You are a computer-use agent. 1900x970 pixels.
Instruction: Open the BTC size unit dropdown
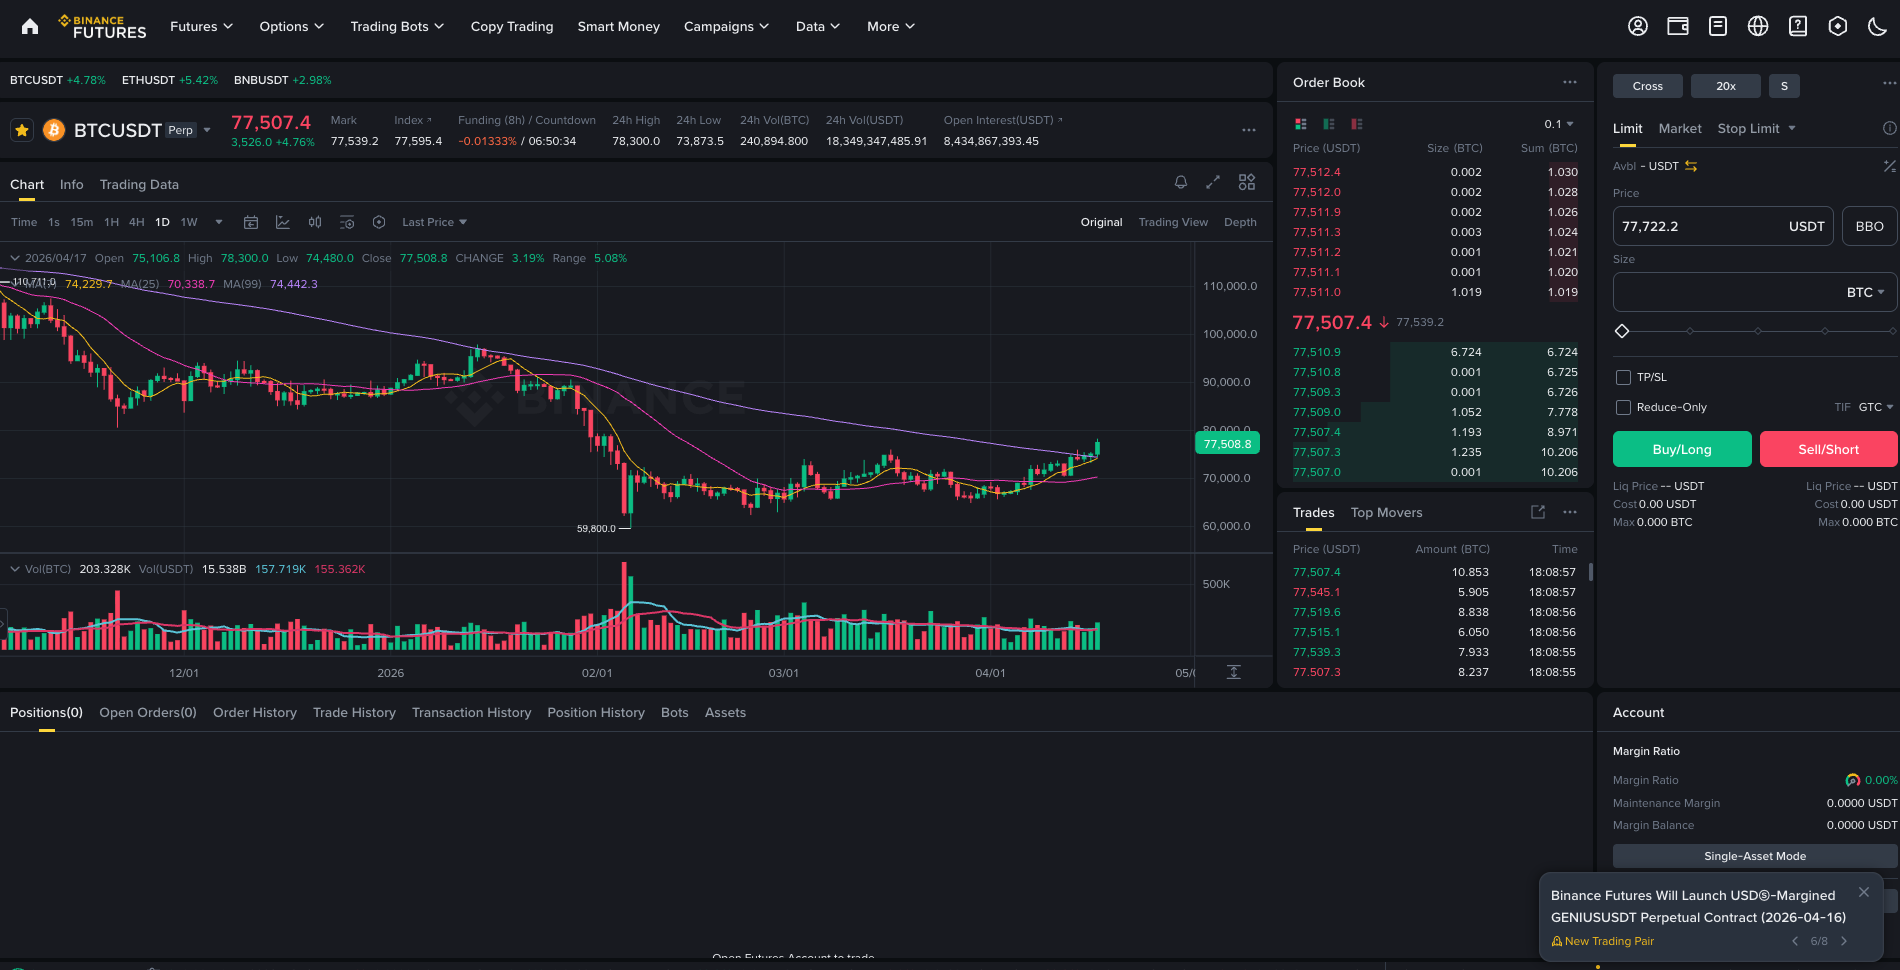1865,292
